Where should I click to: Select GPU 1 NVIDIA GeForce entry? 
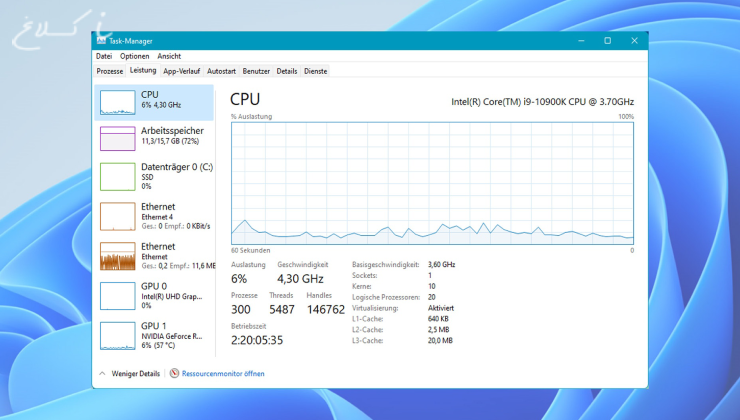(x=154, y=336)
